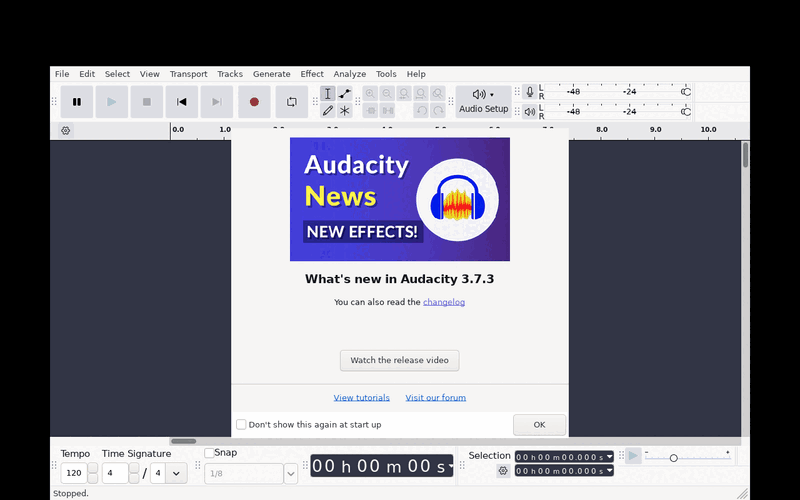Click the time signature numerator field
Image resolution: width=800 pixels, height=500 pixels.
[115, 473]
